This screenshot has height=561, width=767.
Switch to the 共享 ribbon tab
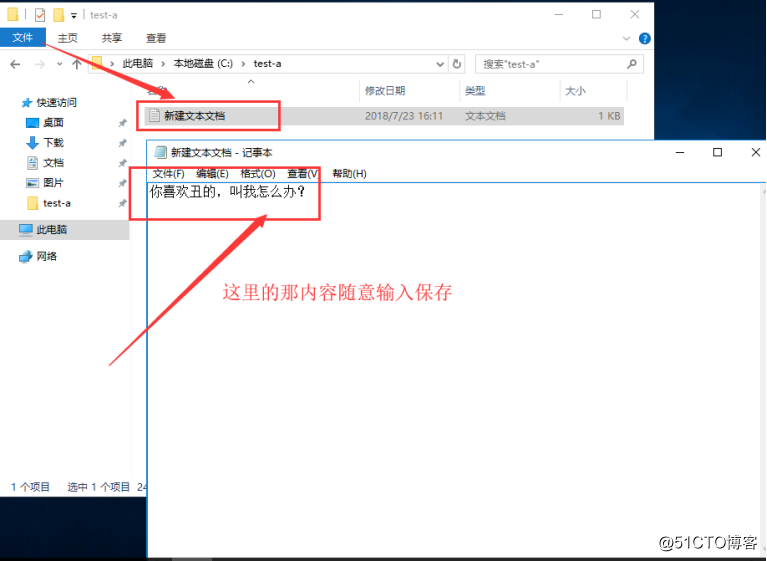[x=112, y=38]
